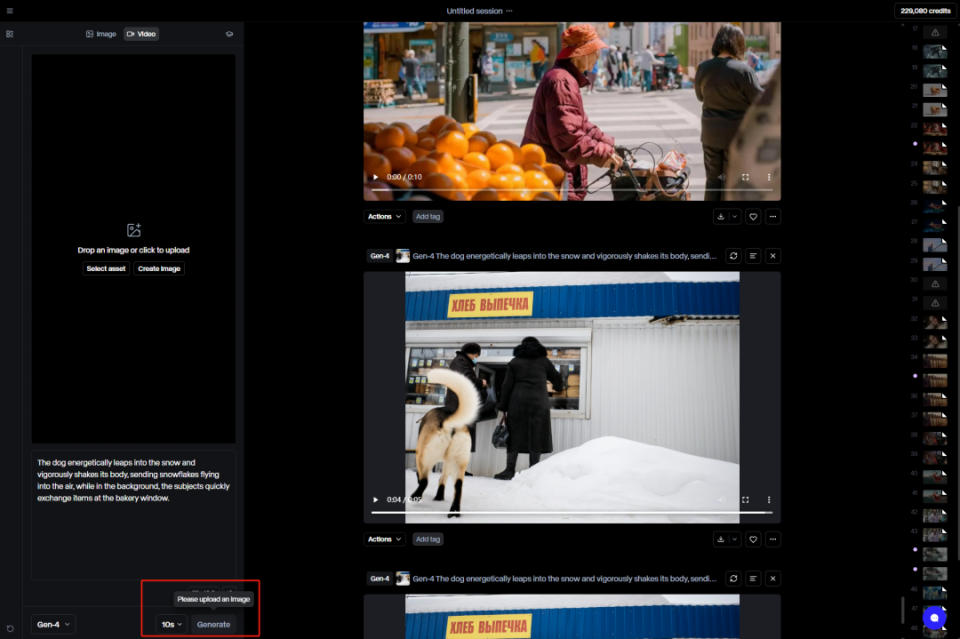Click the Select asset button
Screen dimensions: 960x639
pos(106,269)
